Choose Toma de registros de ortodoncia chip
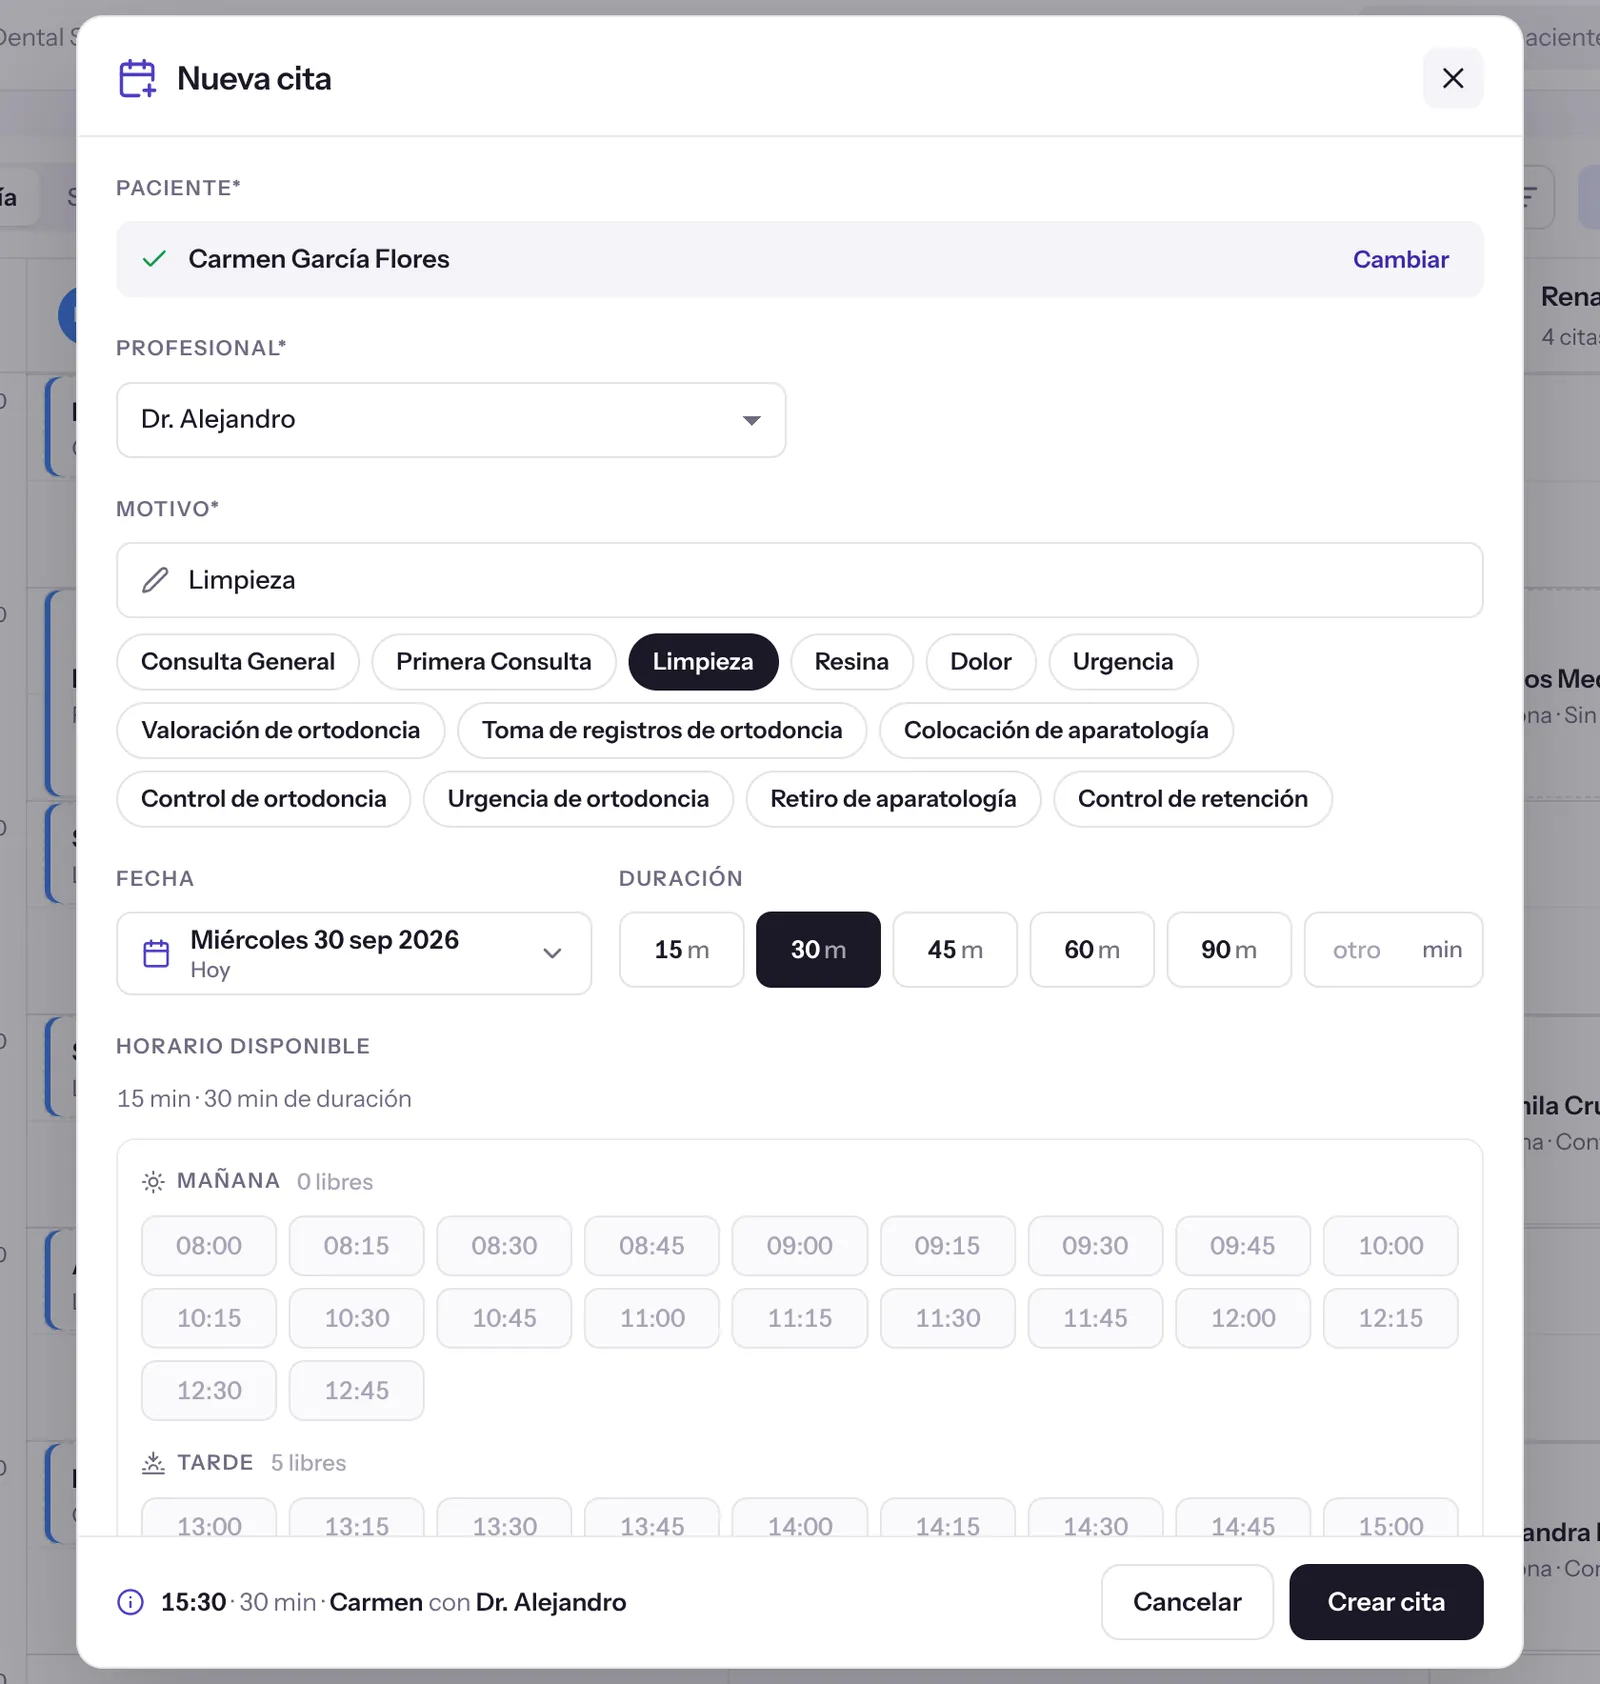Screen dimensions: 1600x1684 [x=662, y=731]
